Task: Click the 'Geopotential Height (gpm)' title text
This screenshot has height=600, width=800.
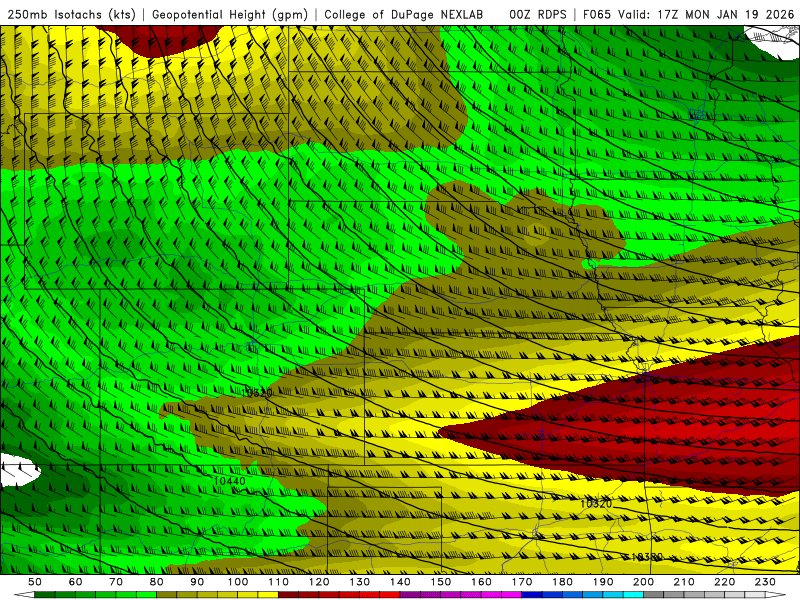Action: (230, 14)
